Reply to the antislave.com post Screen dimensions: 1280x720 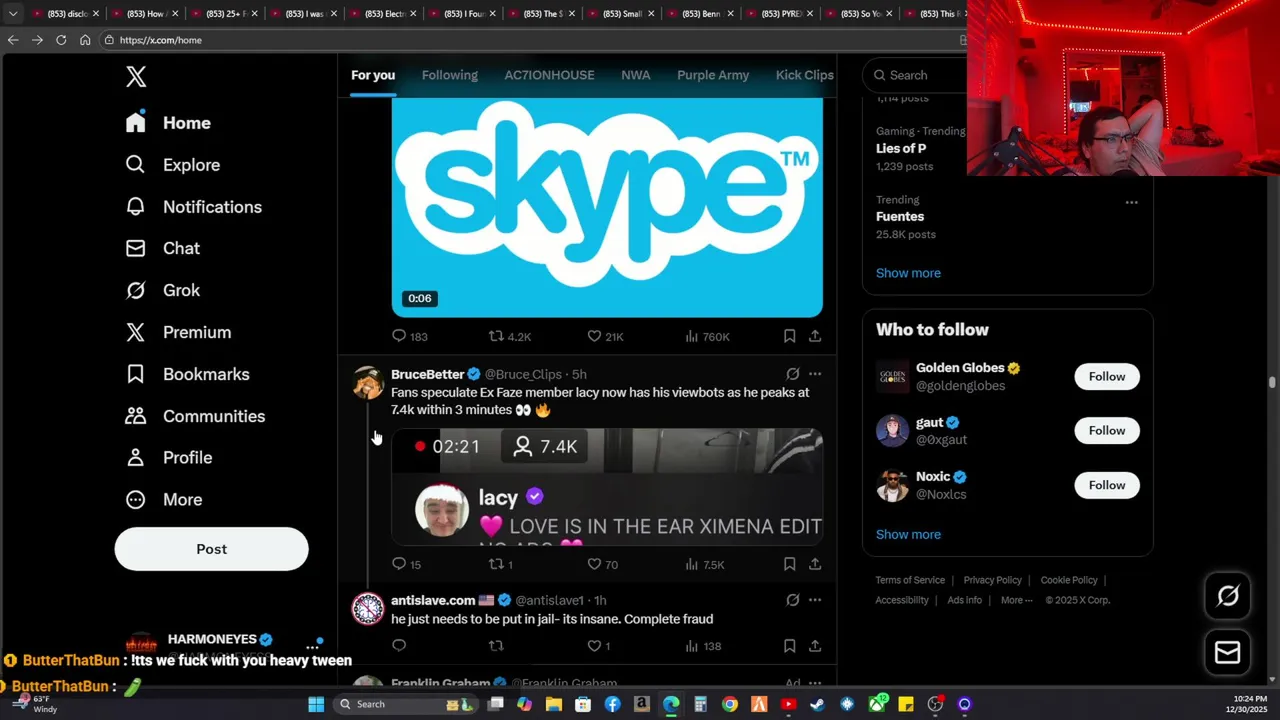[399, 646]
